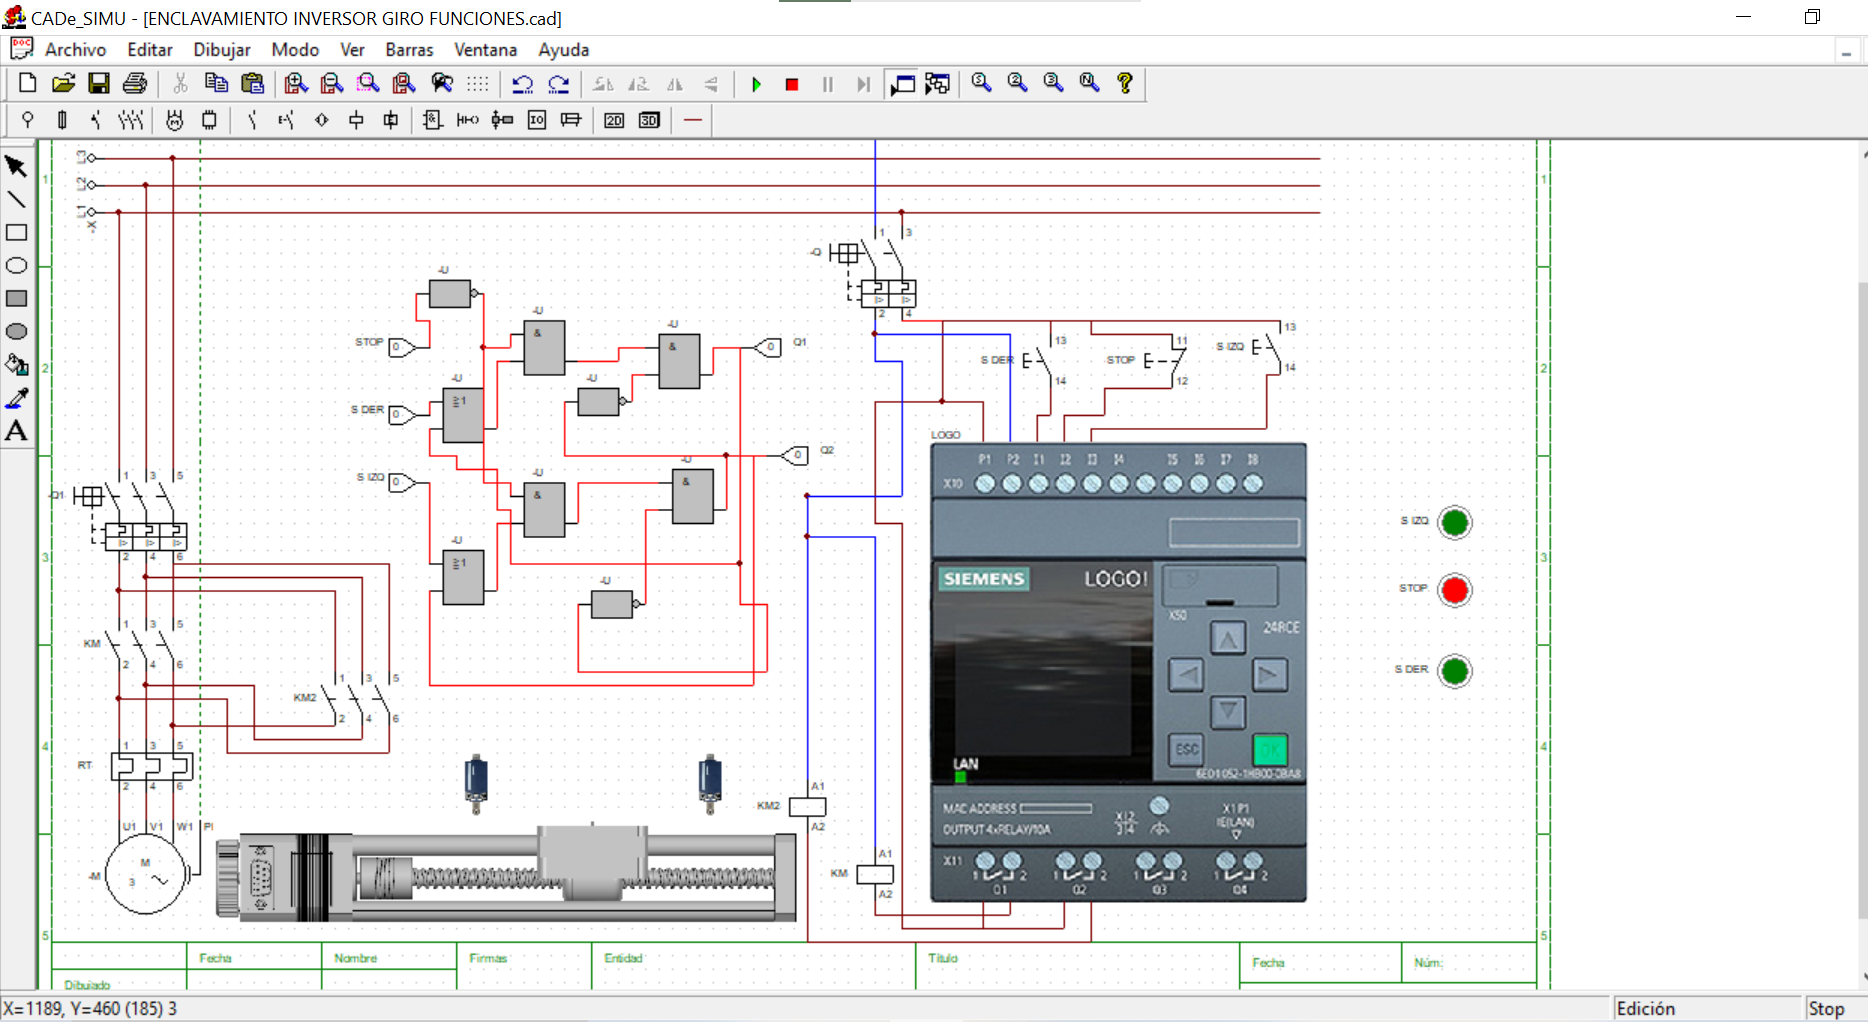1868x1022 pixels.
Task: Click the Undo arrow icon
Action: coord(522,84)
